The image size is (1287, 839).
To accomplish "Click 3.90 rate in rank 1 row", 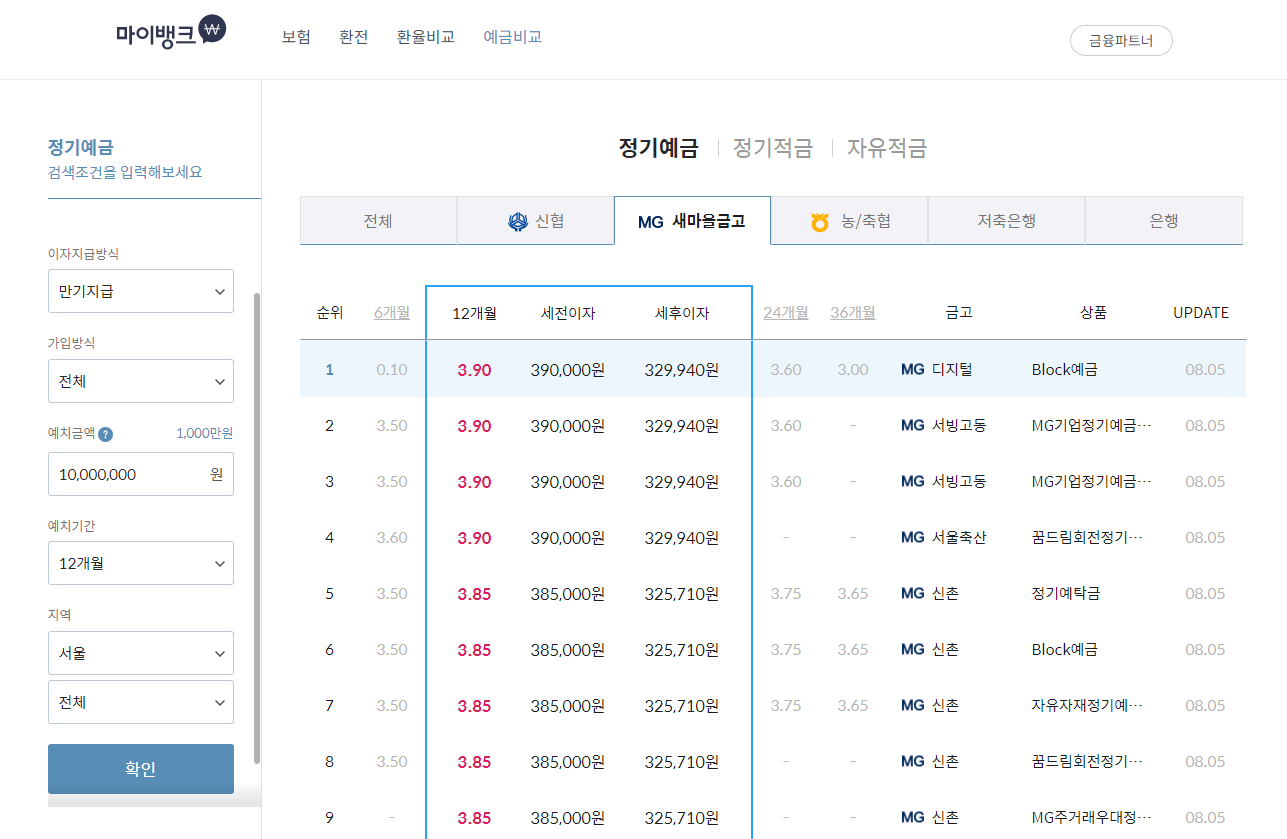I will coord(474,370).
